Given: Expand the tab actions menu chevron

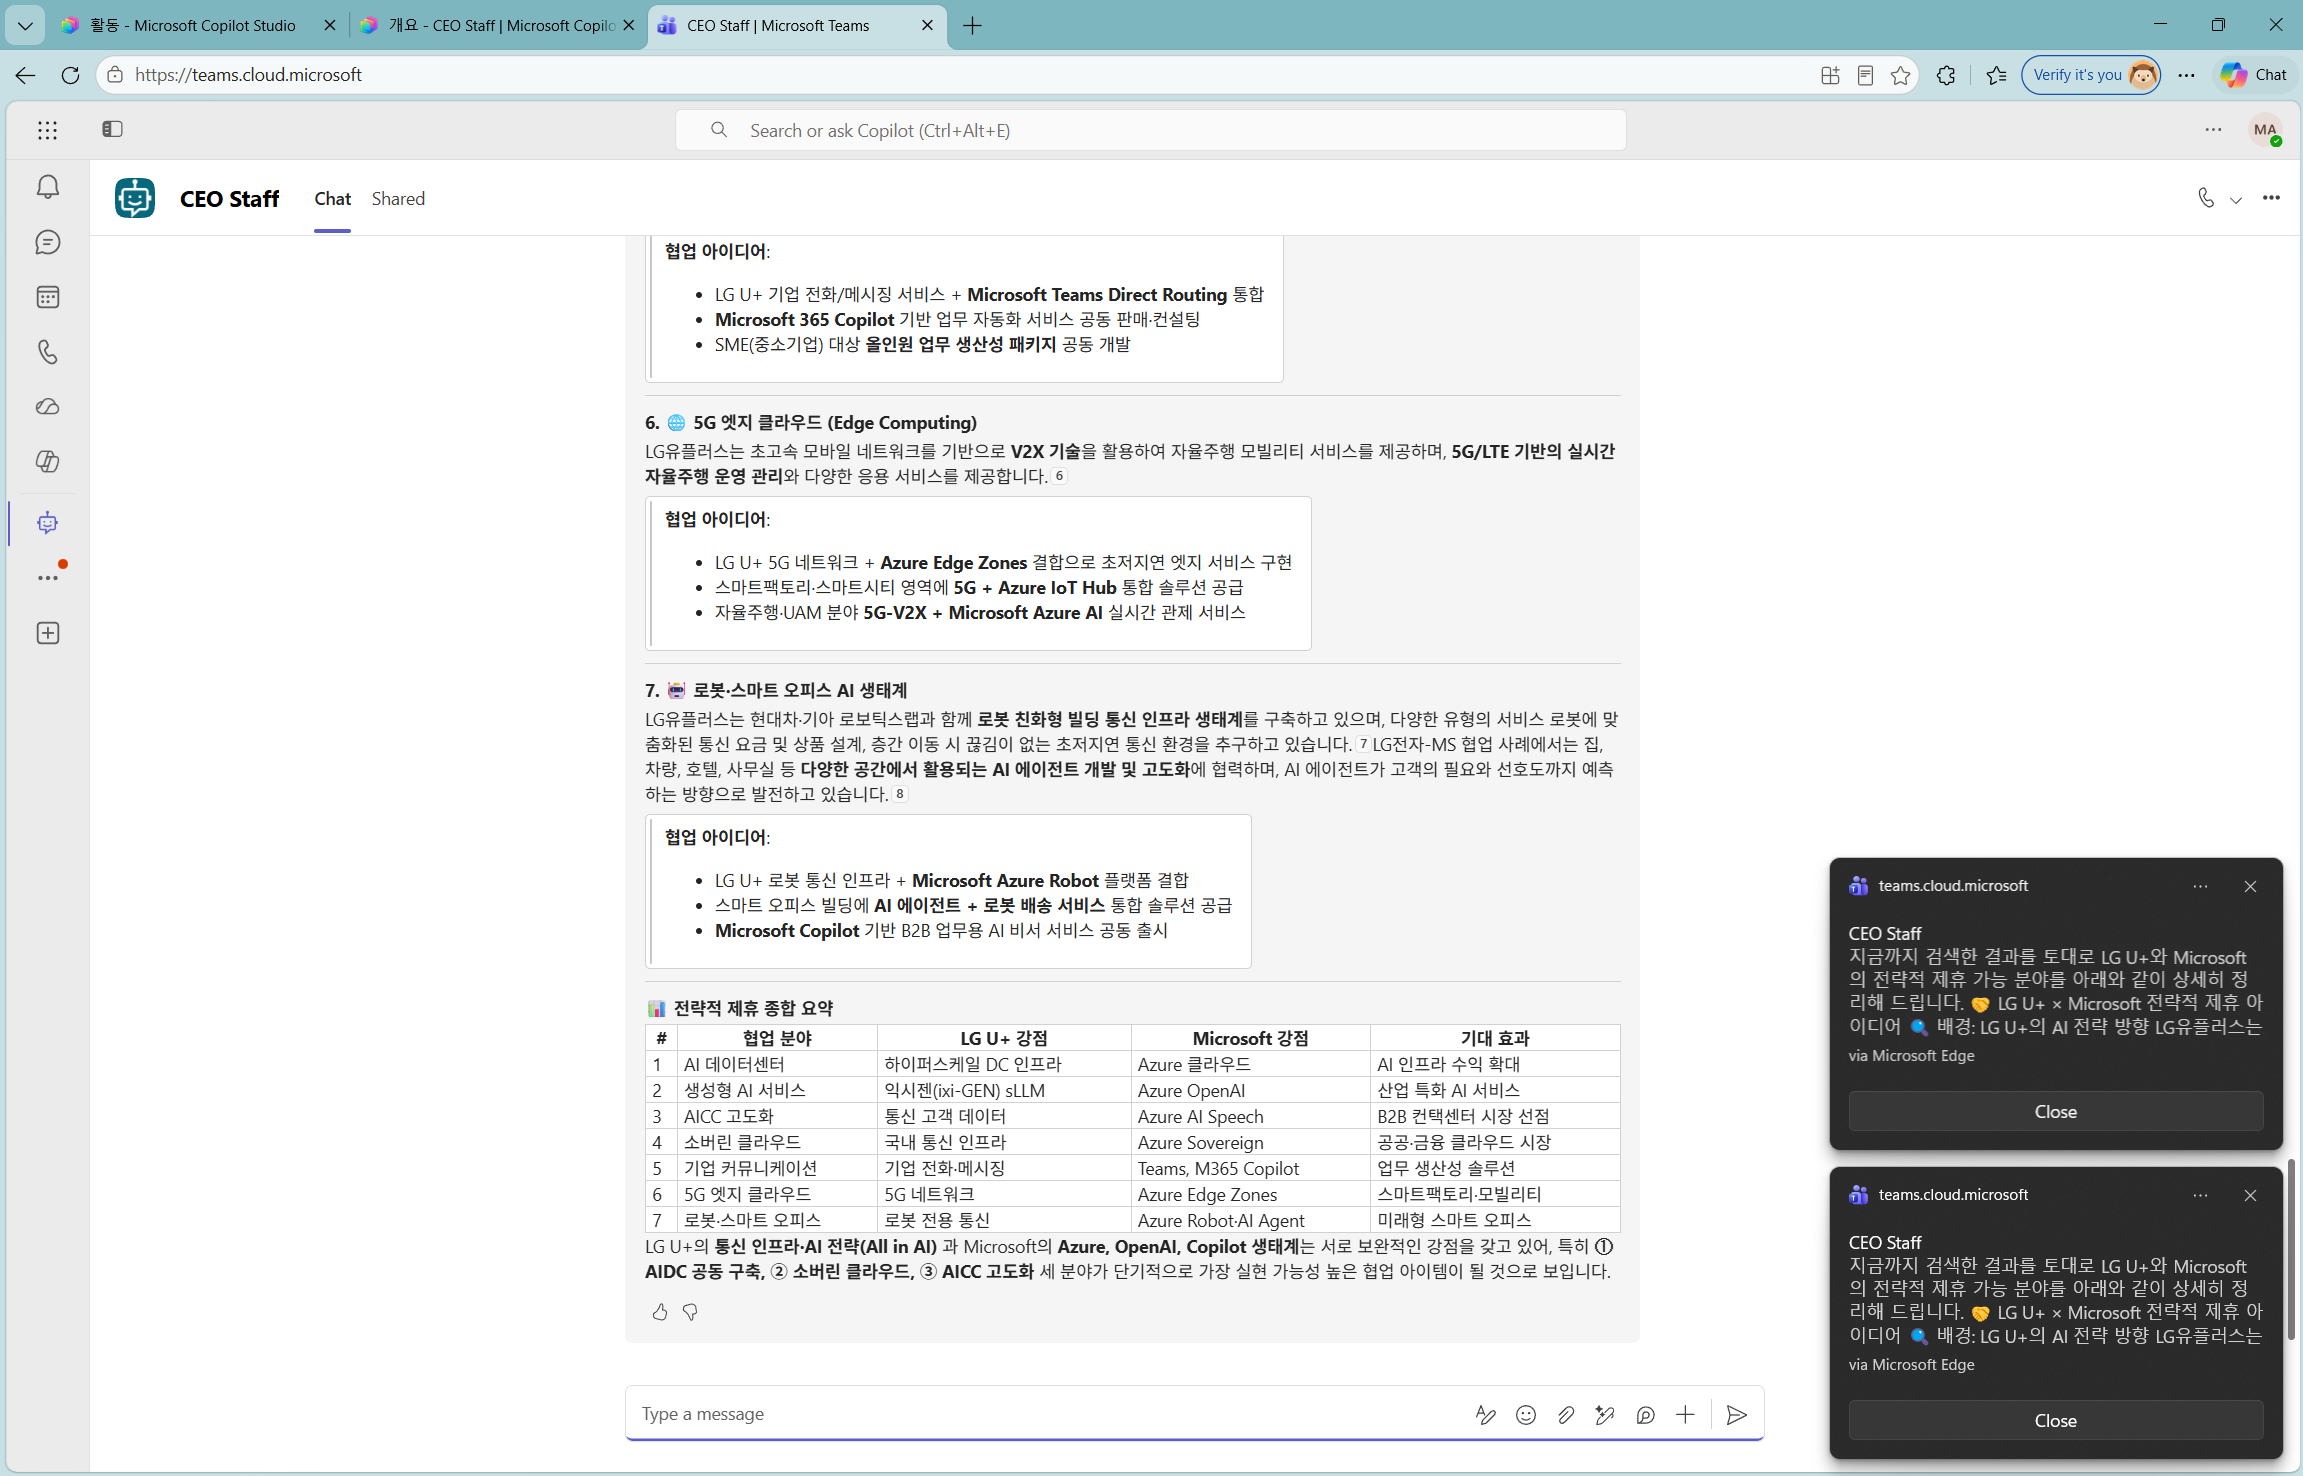Looking at the screenshot, I should click(x=25, y=25).
